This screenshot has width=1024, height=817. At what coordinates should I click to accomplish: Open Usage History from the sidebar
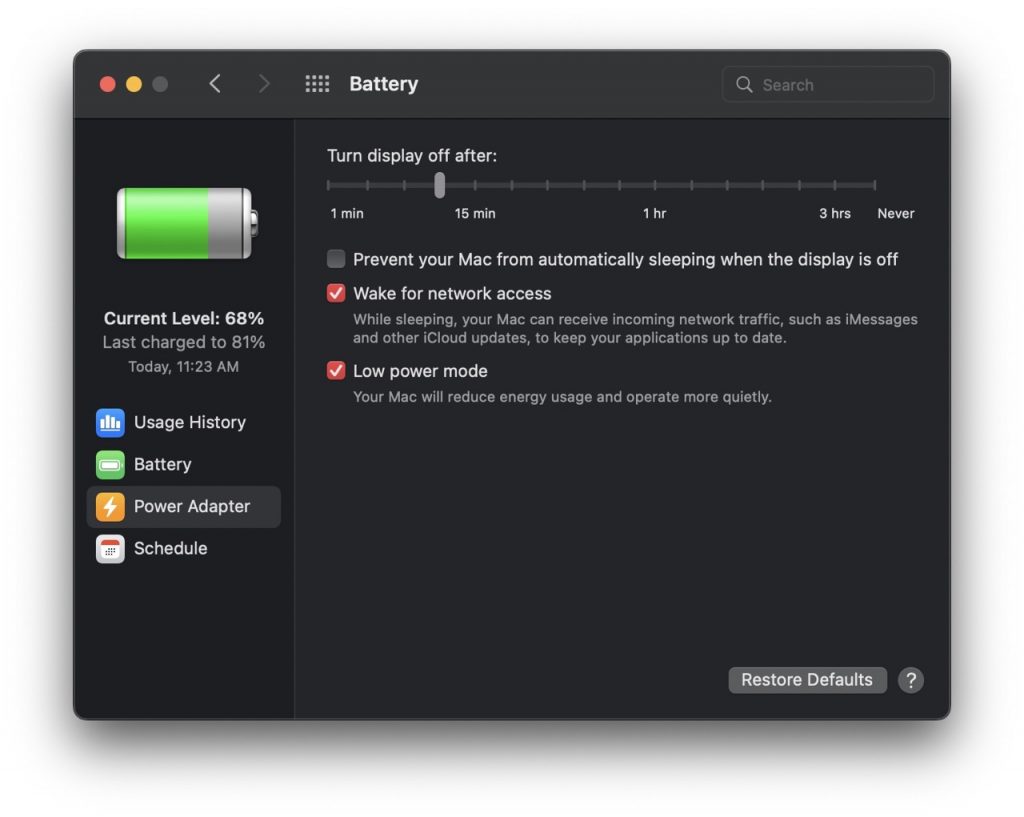click(x=190, y=422)
